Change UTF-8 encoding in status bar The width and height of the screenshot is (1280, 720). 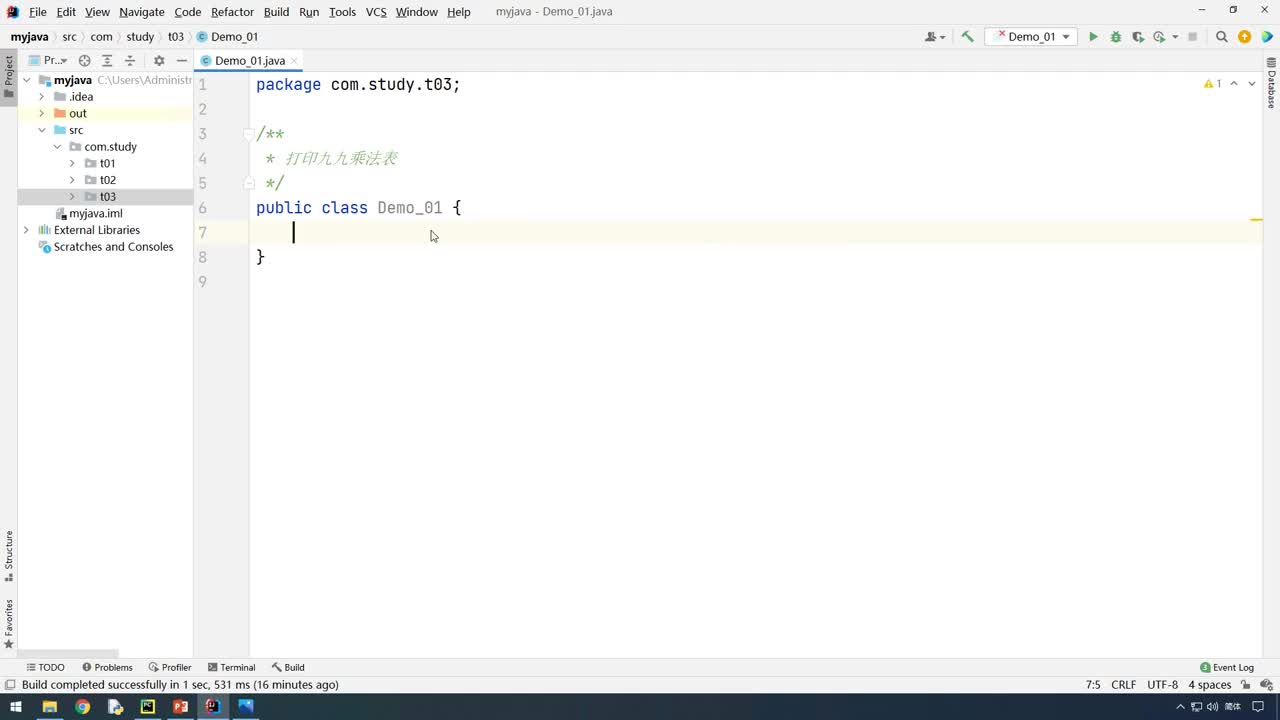tap(1163, 685)
